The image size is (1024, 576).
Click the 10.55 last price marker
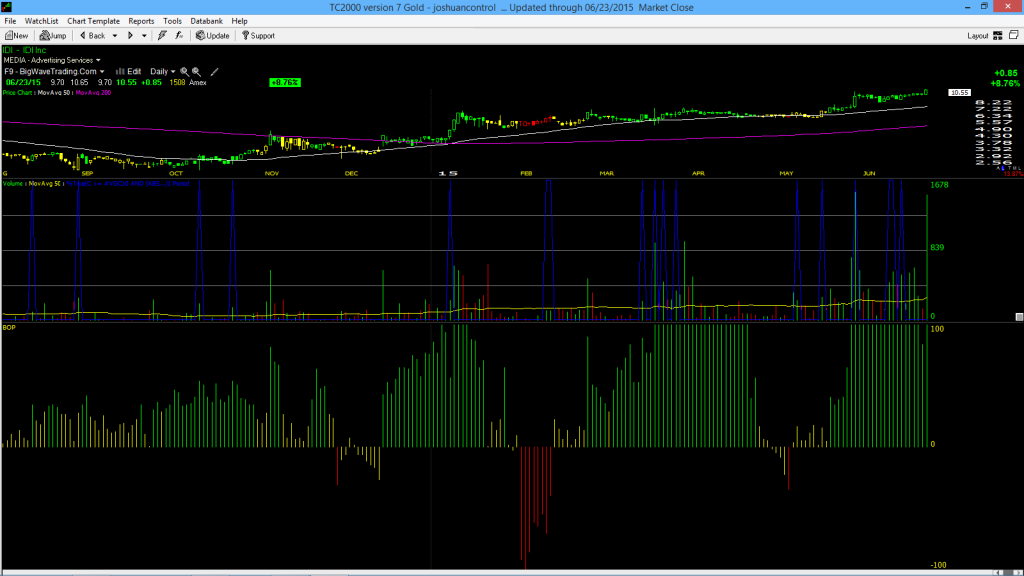(959, 93)
